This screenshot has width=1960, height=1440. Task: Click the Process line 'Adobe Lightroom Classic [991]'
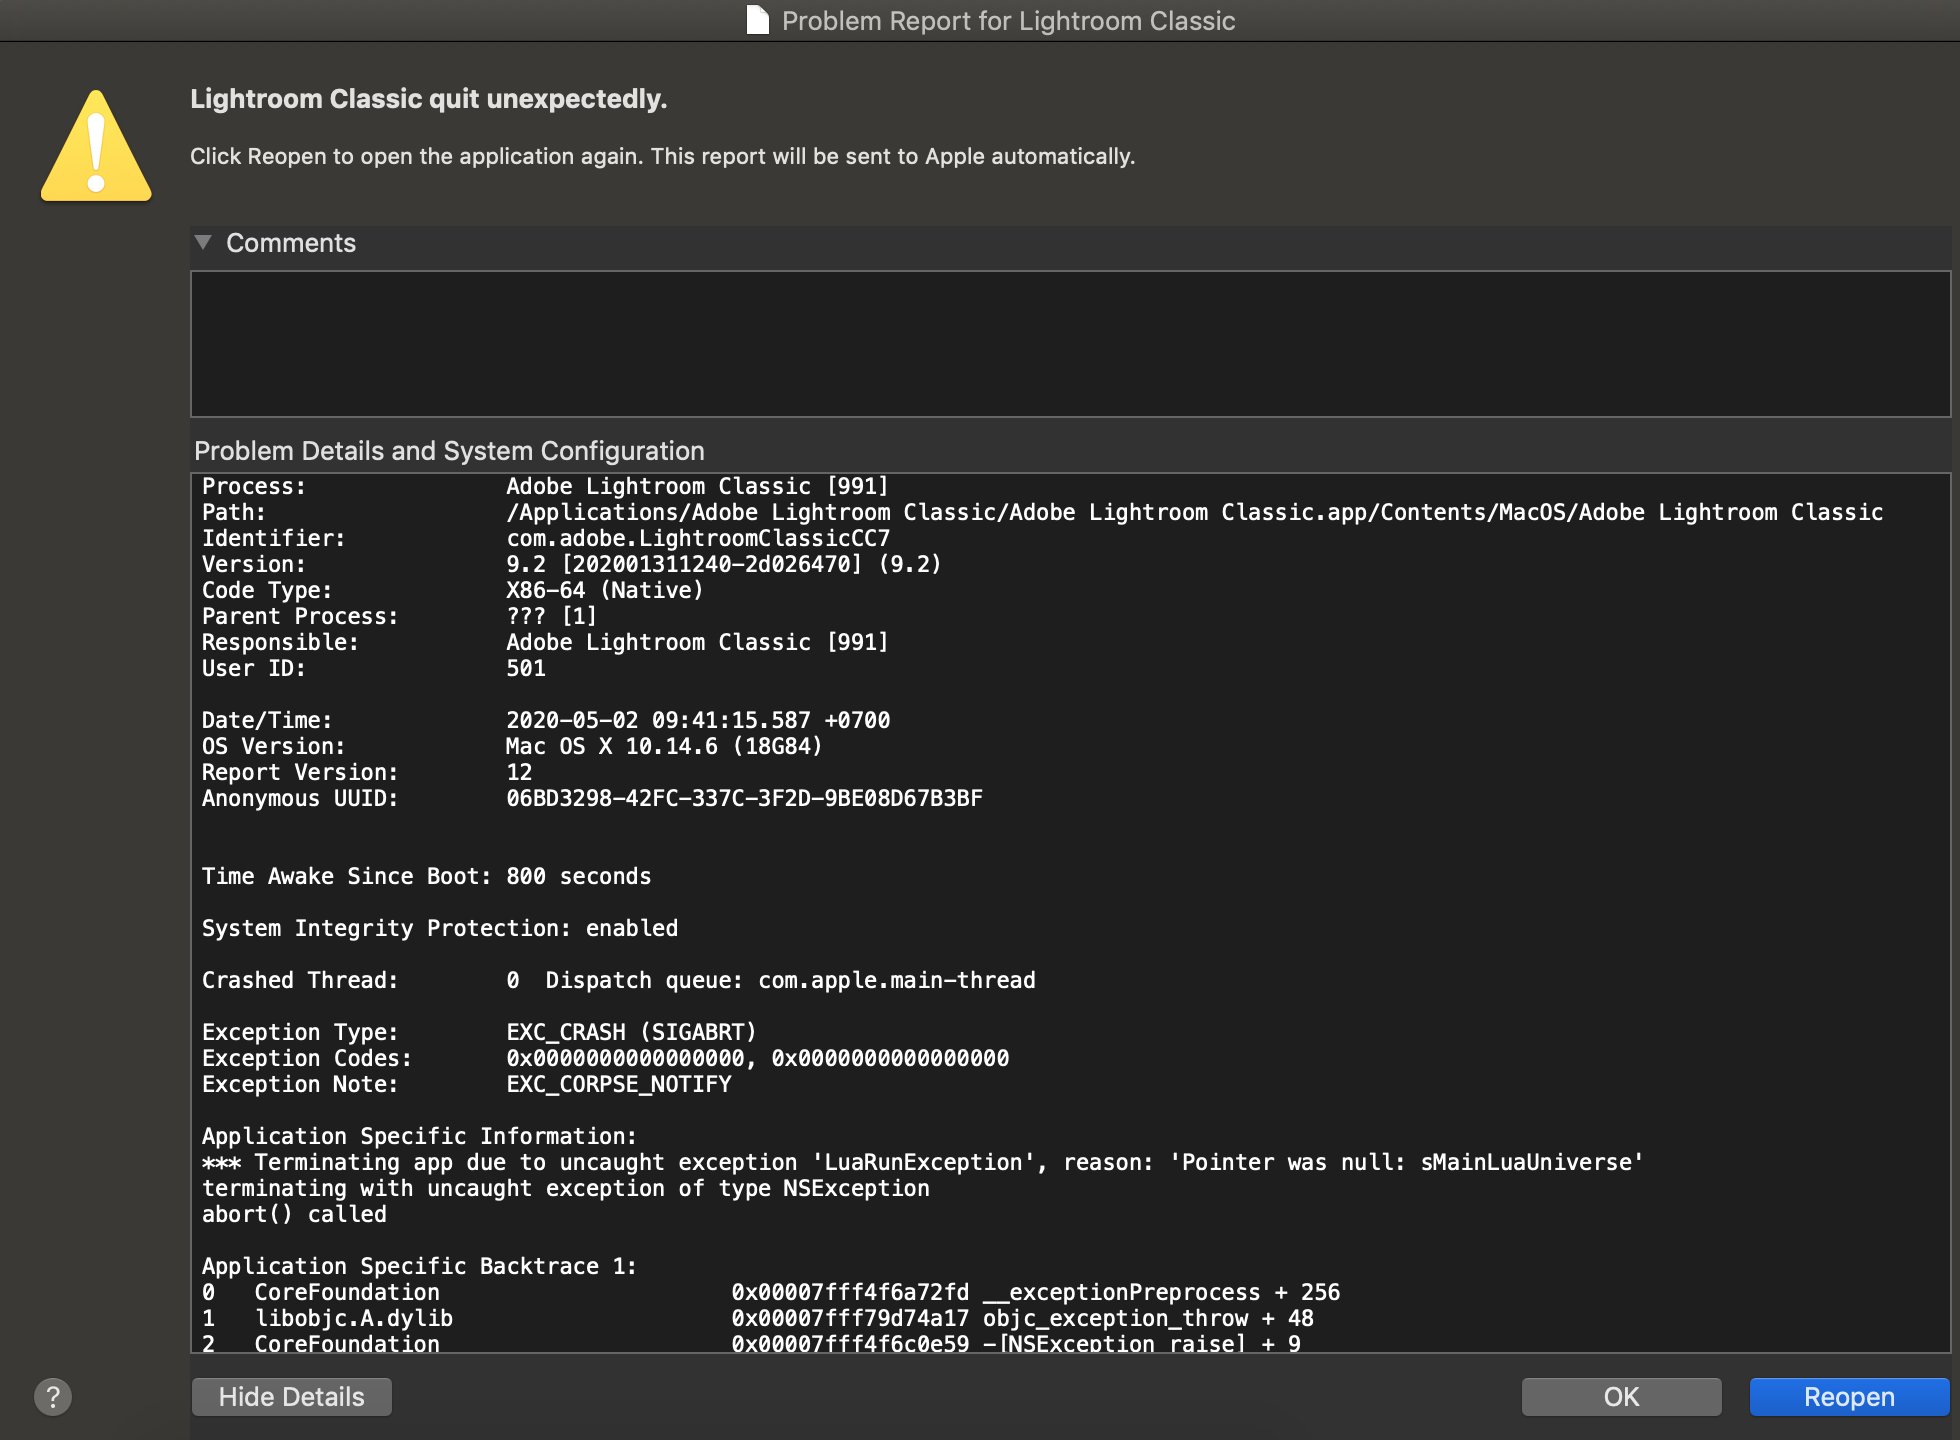(x=697, y=486)
